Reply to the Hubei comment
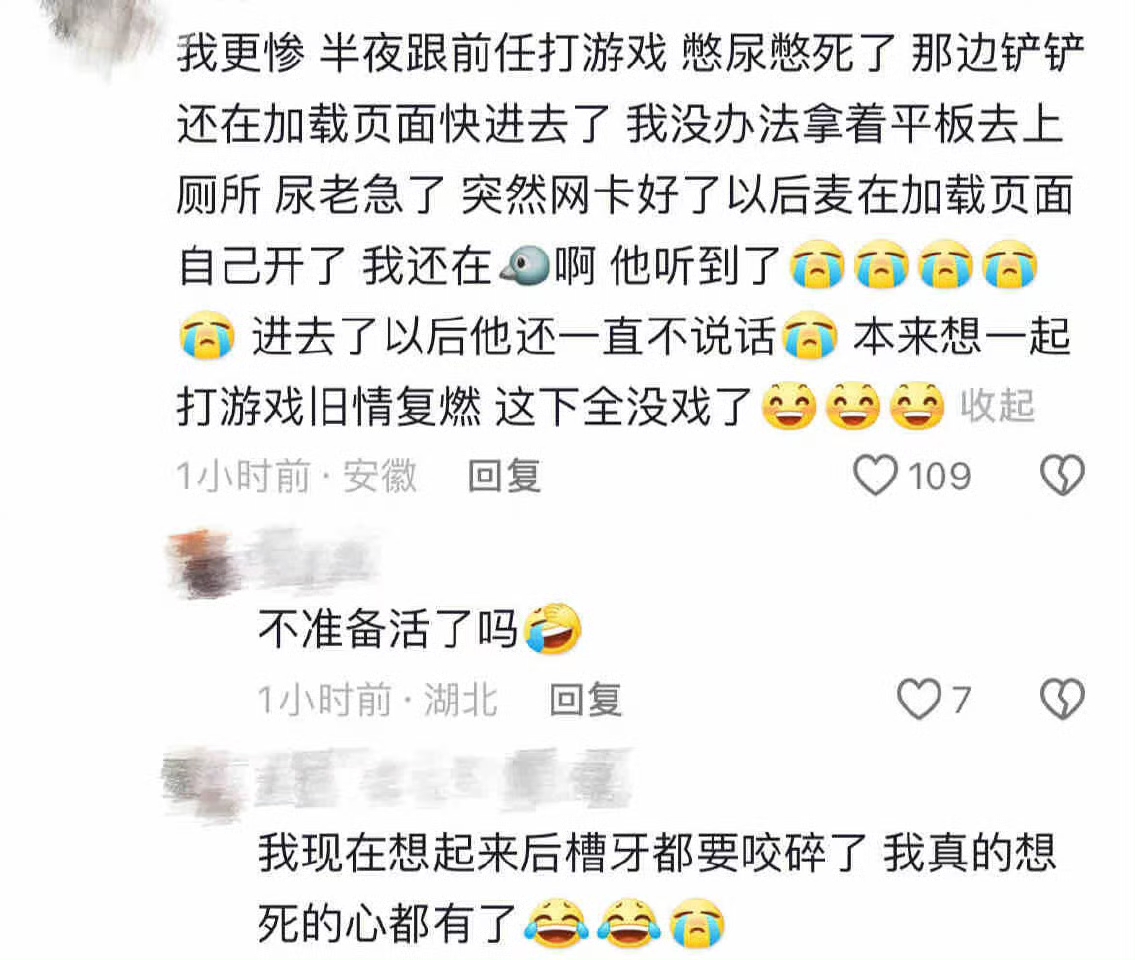1135x960 pixels. tap(585, 700)
